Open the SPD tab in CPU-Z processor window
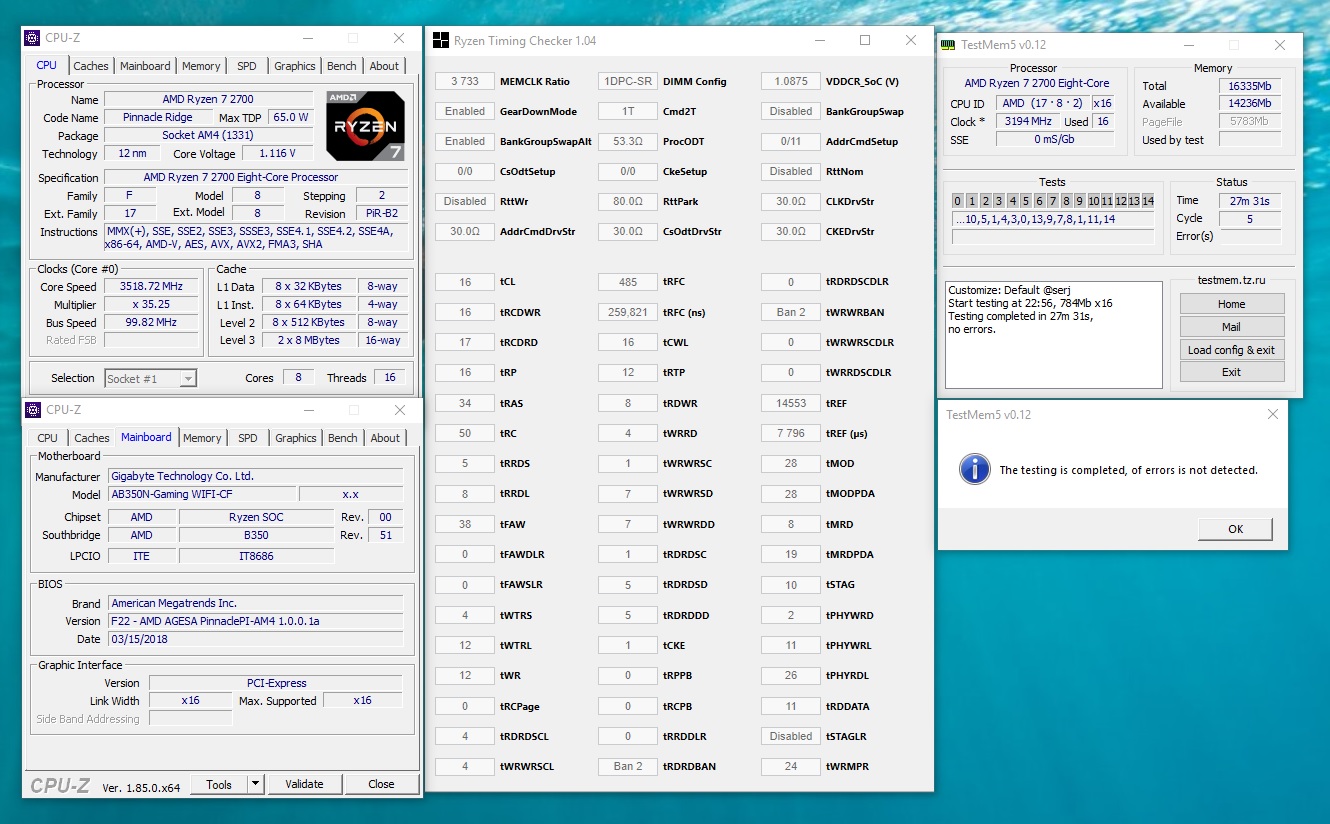 (247, 66)
